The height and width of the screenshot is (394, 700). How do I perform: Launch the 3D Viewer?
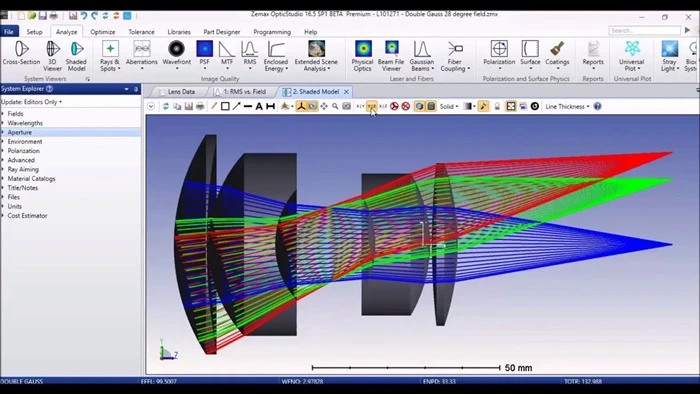coord(52,55)
